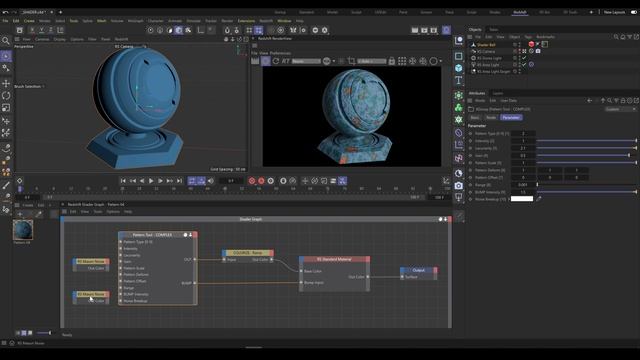The image size is (640, 360).
Task: Open the Mesh menu
Action: (102, 21)
